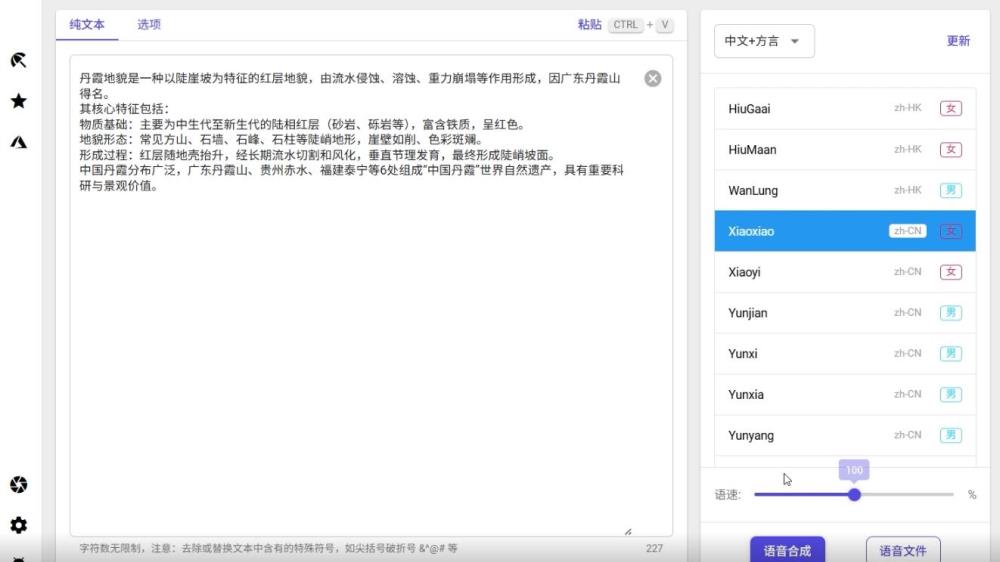Click the 语音文件 audio file button

coord(902,550)
